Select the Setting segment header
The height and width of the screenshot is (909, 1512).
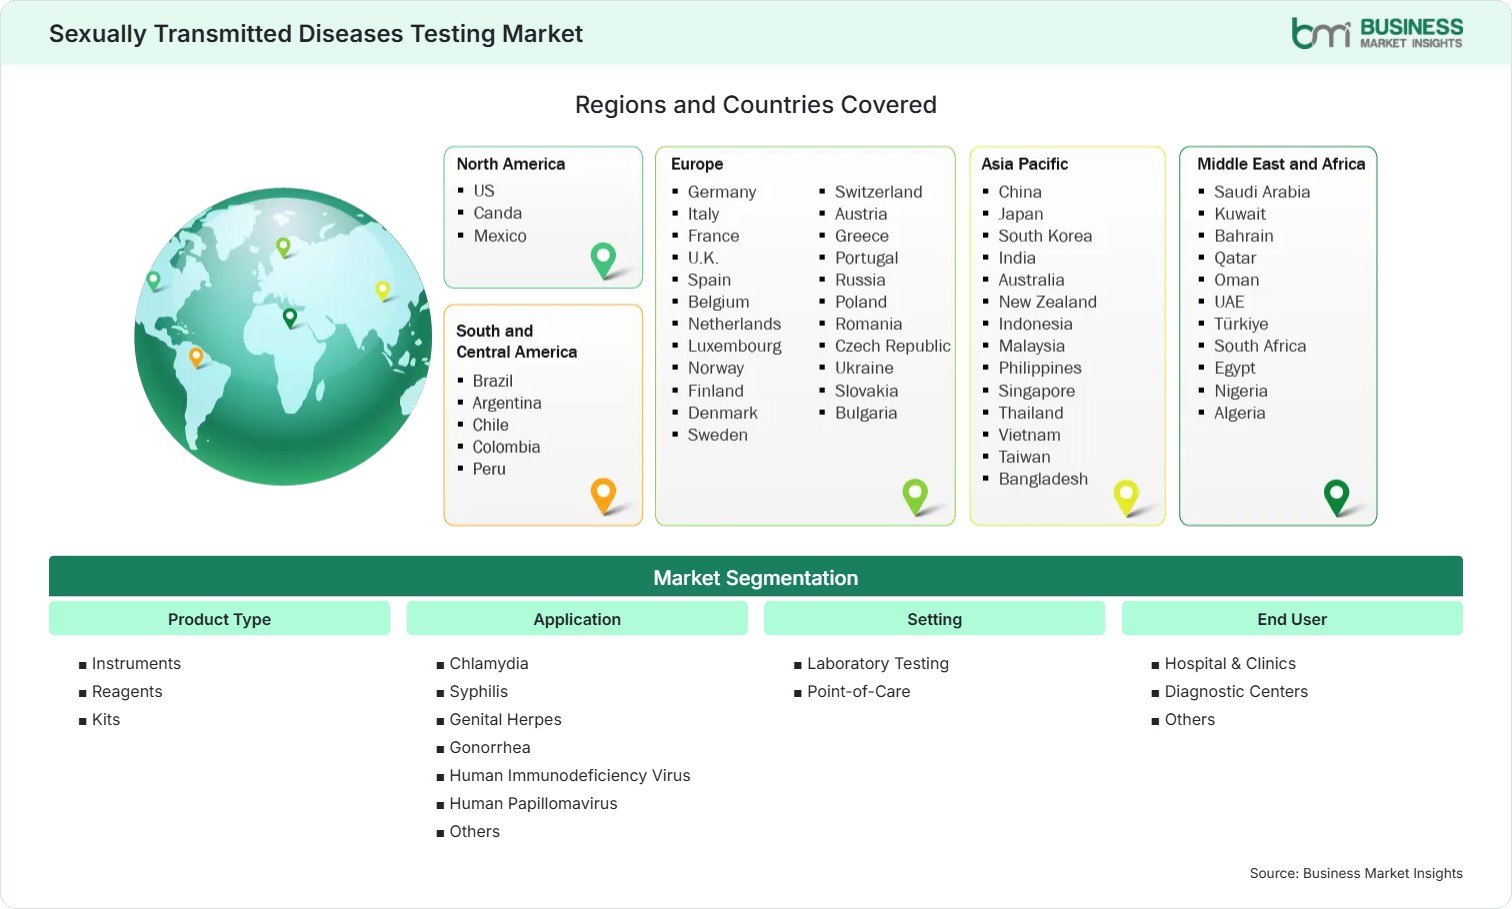coord(934,619)
